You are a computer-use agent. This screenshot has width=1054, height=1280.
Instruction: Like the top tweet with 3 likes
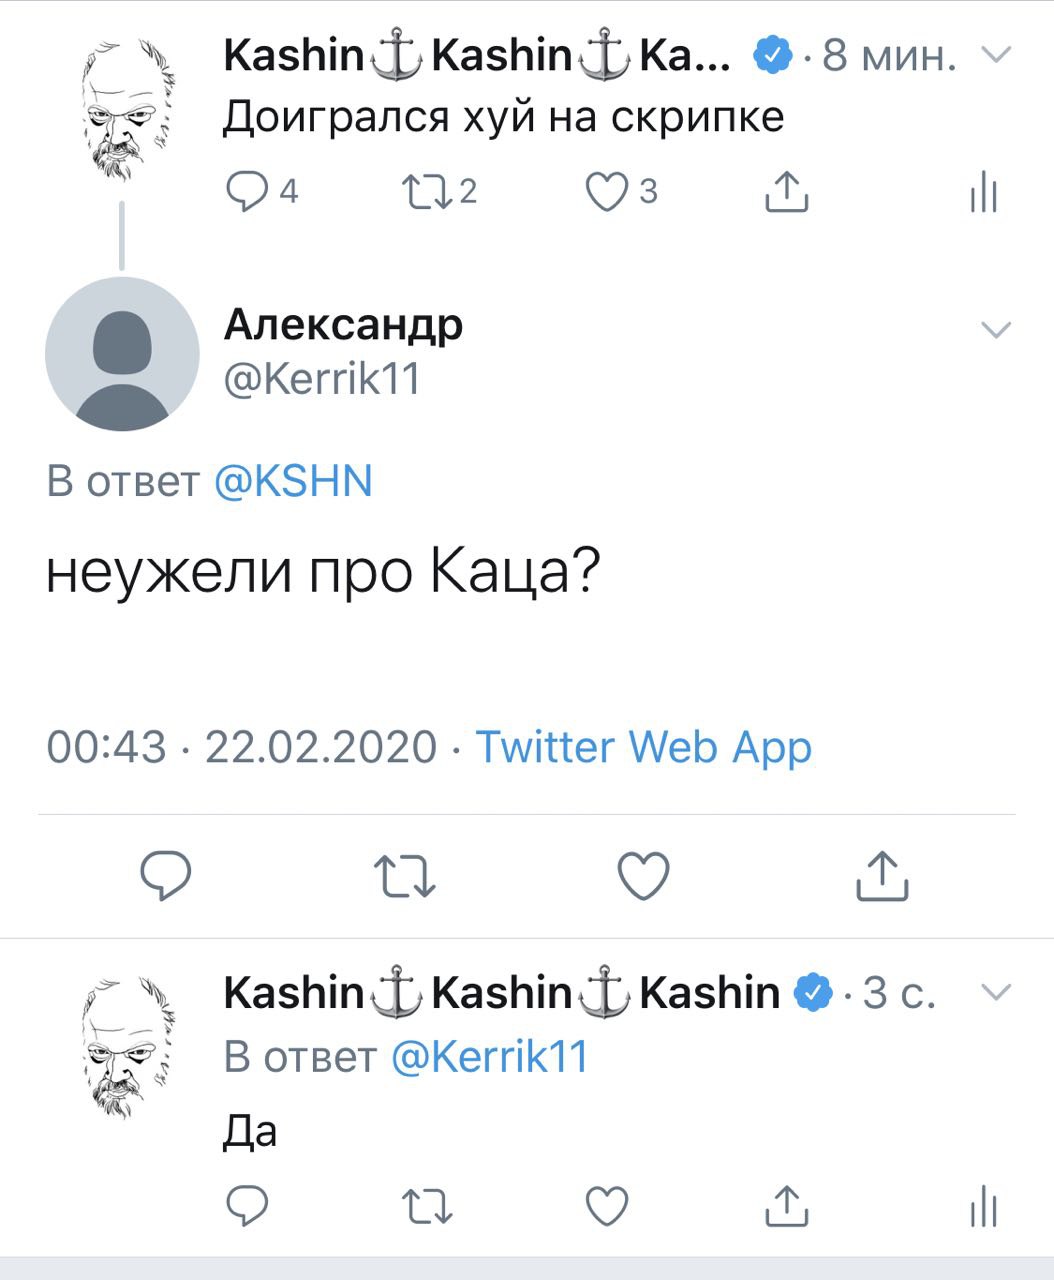[x=606, y=190]
